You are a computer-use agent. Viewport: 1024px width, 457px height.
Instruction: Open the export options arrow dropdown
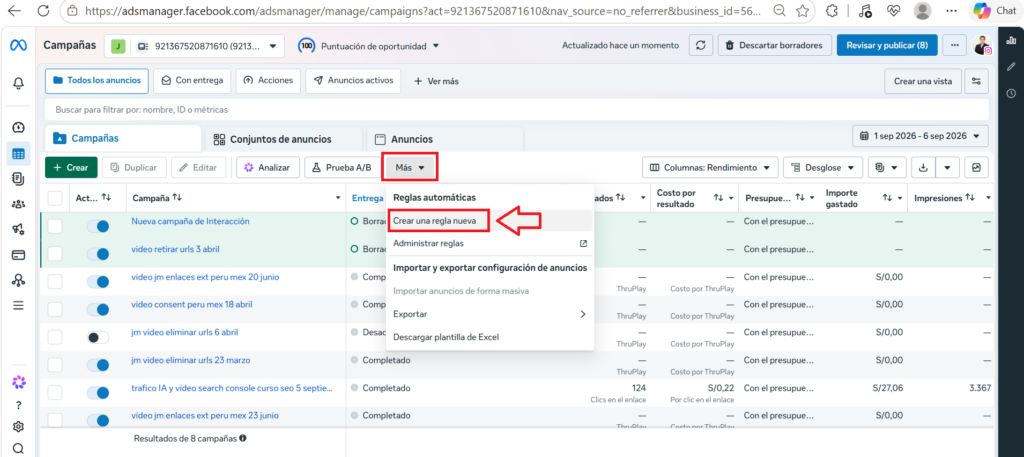click(x=947, y=168)
